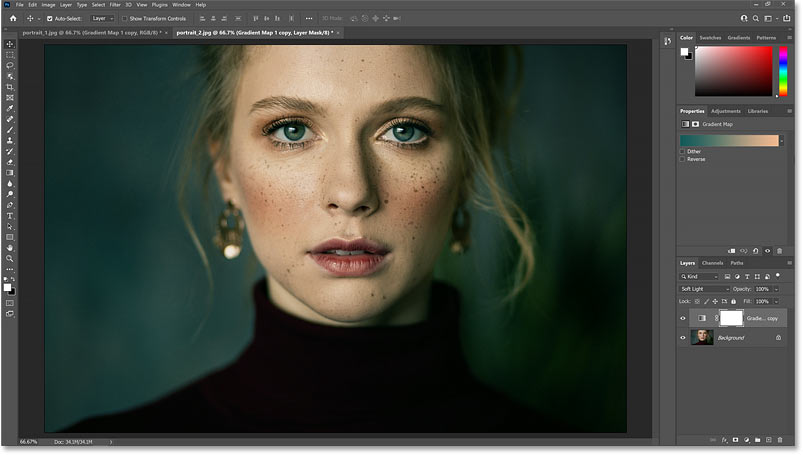The width and height of the screenshot is (803, 455).
Task: Open the Opacity slider dropdown arrow
Action: pos(776,289)
